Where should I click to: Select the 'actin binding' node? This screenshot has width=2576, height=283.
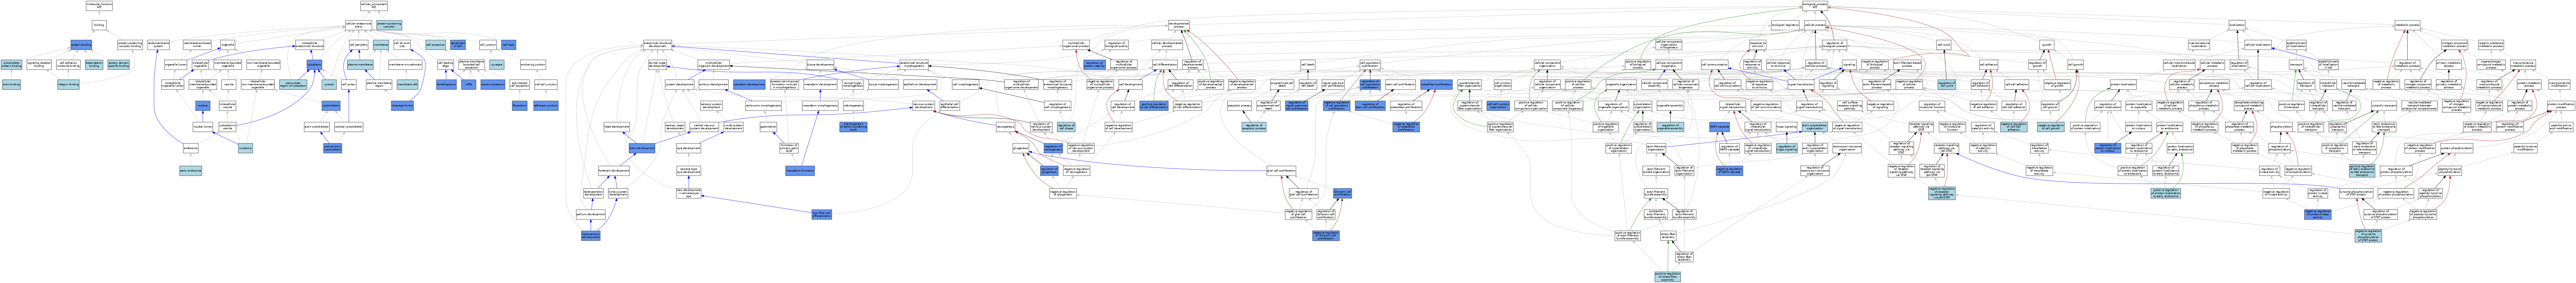(x=11, y=85)
